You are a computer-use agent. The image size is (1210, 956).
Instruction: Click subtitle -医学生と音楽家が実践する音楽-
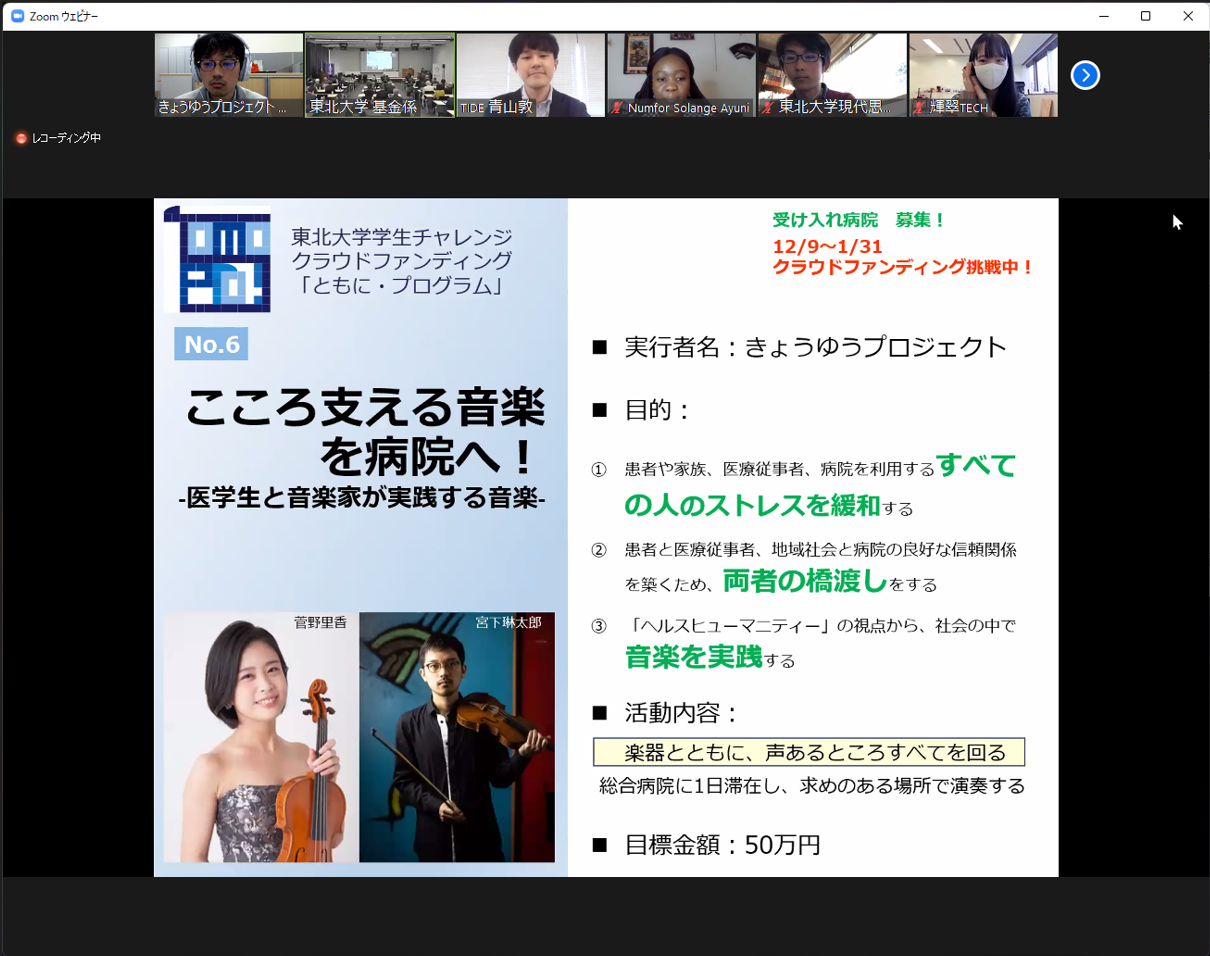coord(362,497)
